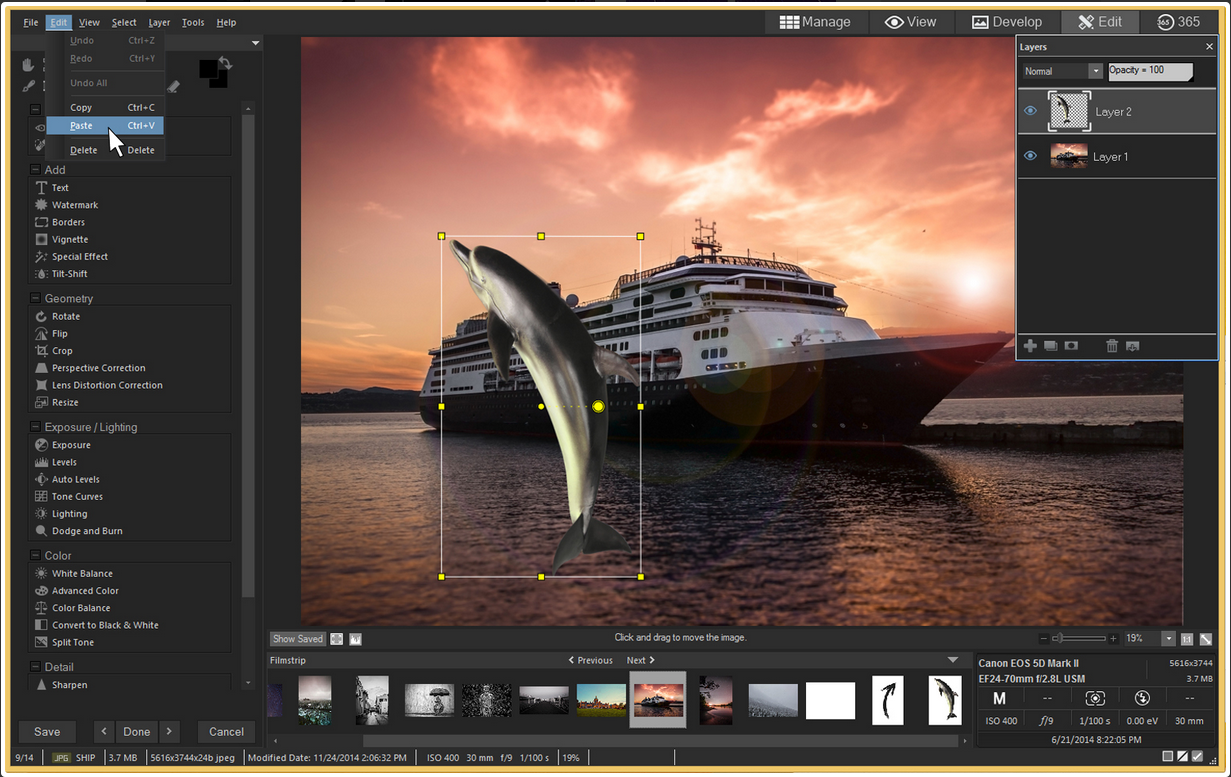The image size is (1231, 777).
Task: Add layer mask icon in Layers panel
Action: pyautogui.click(x=1071, y=346)
